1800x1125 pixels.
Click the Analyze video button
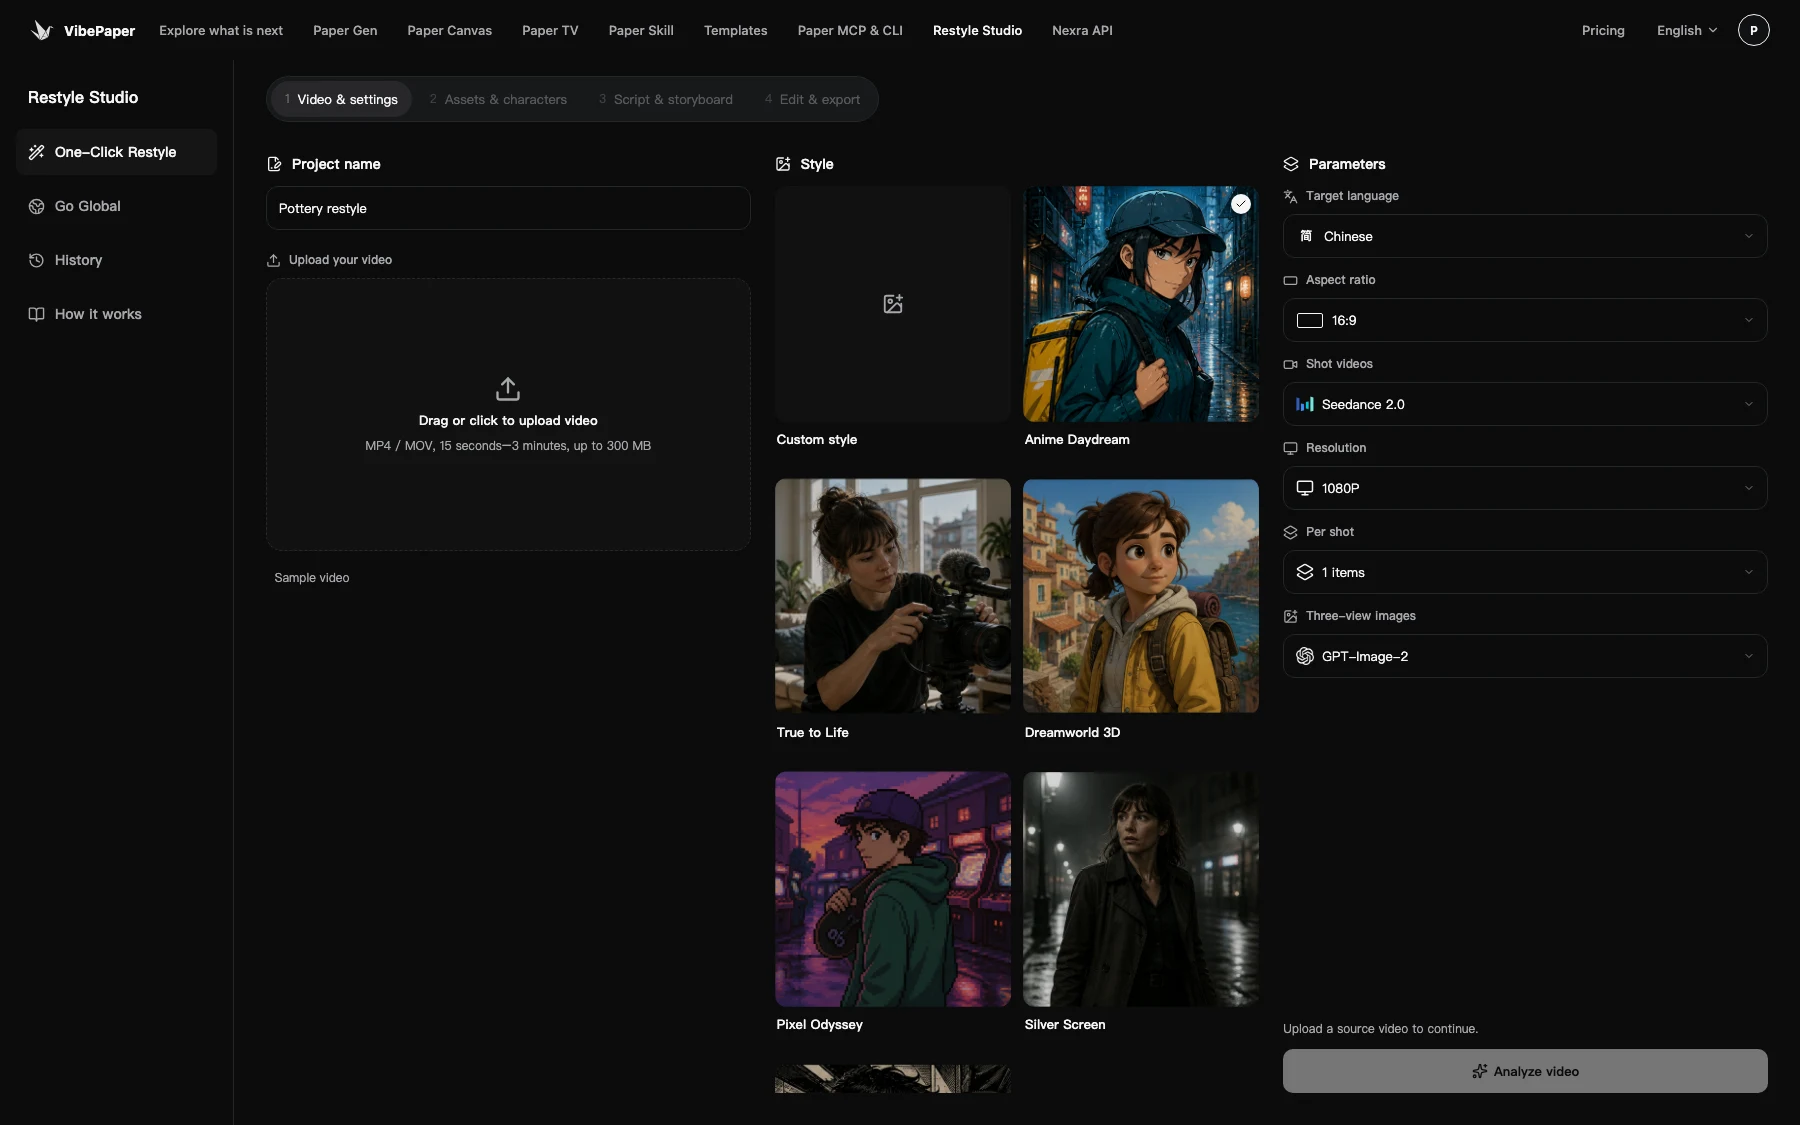click(1525, 1071)
